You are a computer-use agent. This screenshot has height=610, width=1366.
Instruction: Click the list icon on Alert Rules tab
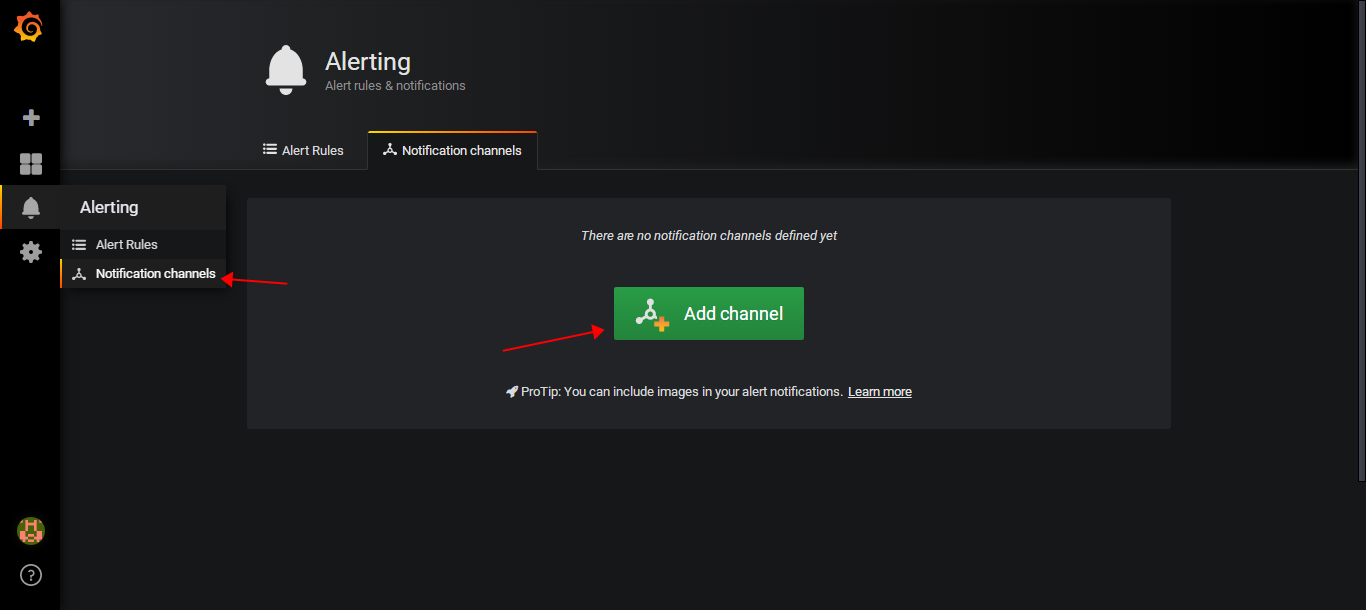(x=270, y=150)
